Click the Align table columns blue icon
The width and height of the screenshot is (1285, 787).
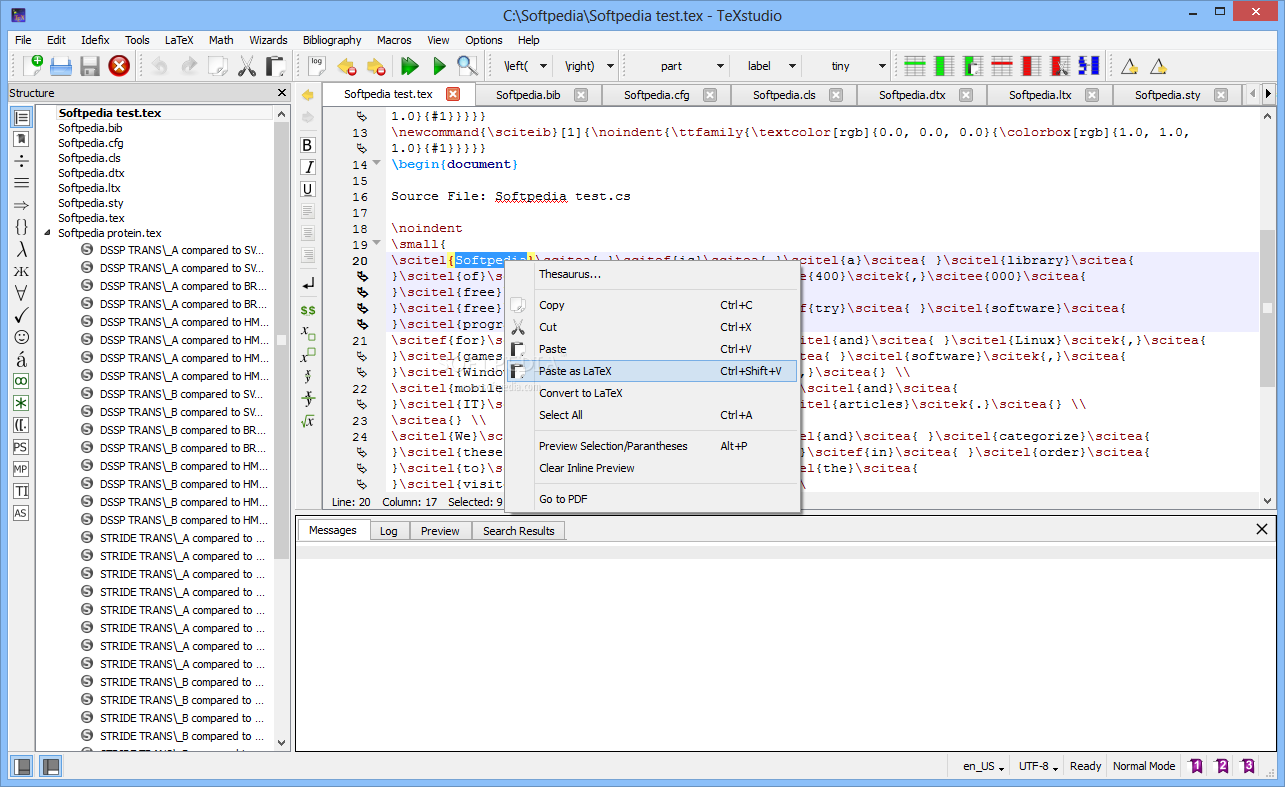click(1089, 66)
